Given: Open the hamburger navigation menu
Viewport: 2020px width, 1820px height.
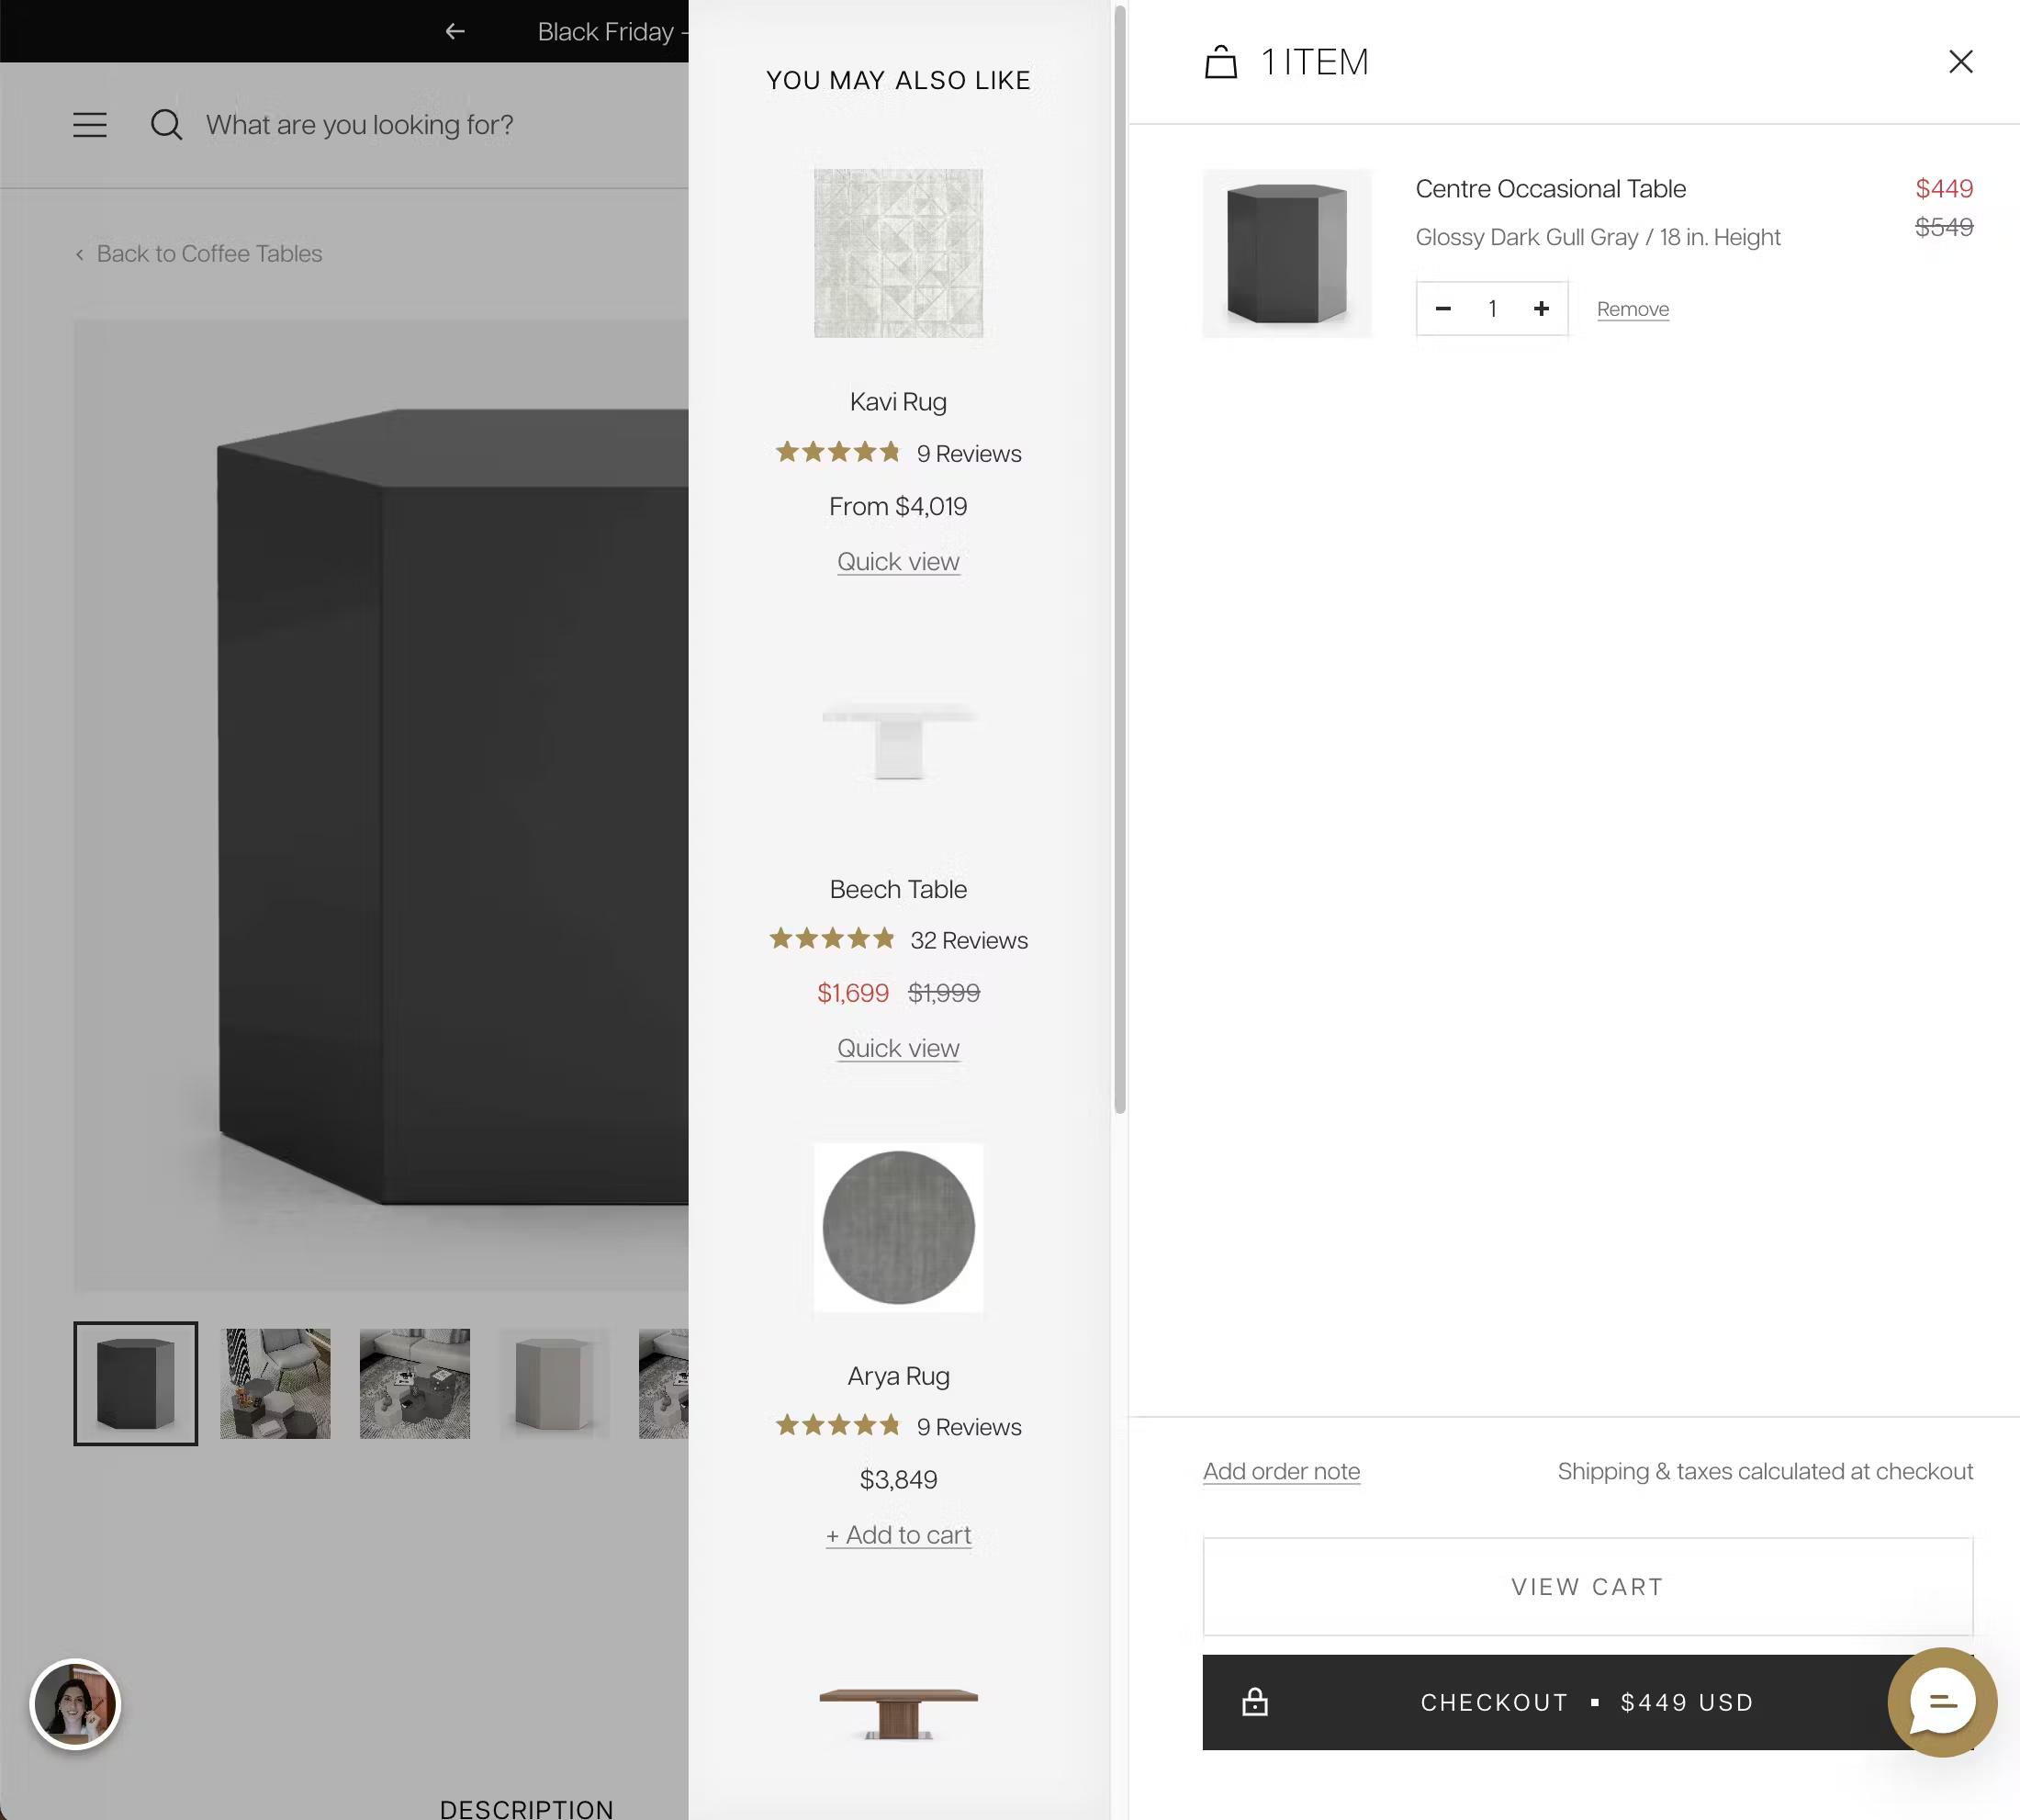Looking at the screenshot, I should 89,124.
